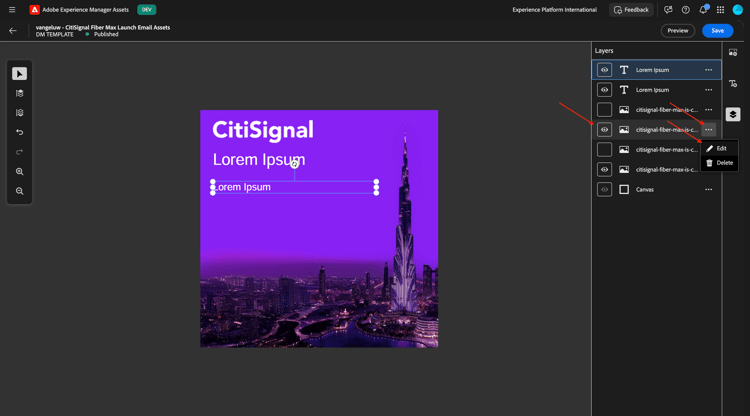Close the open more-options menu button

(x=708, y=130)
